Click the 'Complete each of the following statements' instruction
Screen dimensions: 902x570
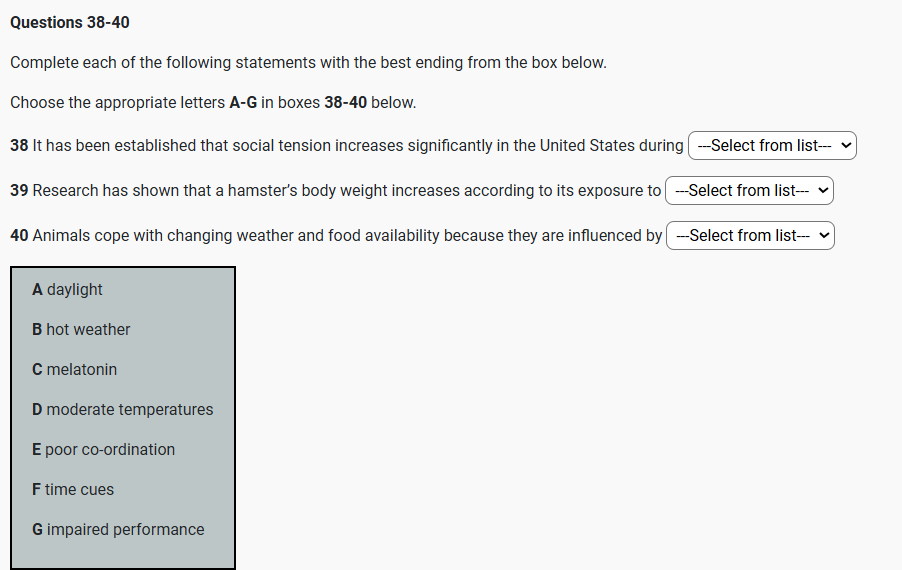pyautogui.click(x=308, y=63)
